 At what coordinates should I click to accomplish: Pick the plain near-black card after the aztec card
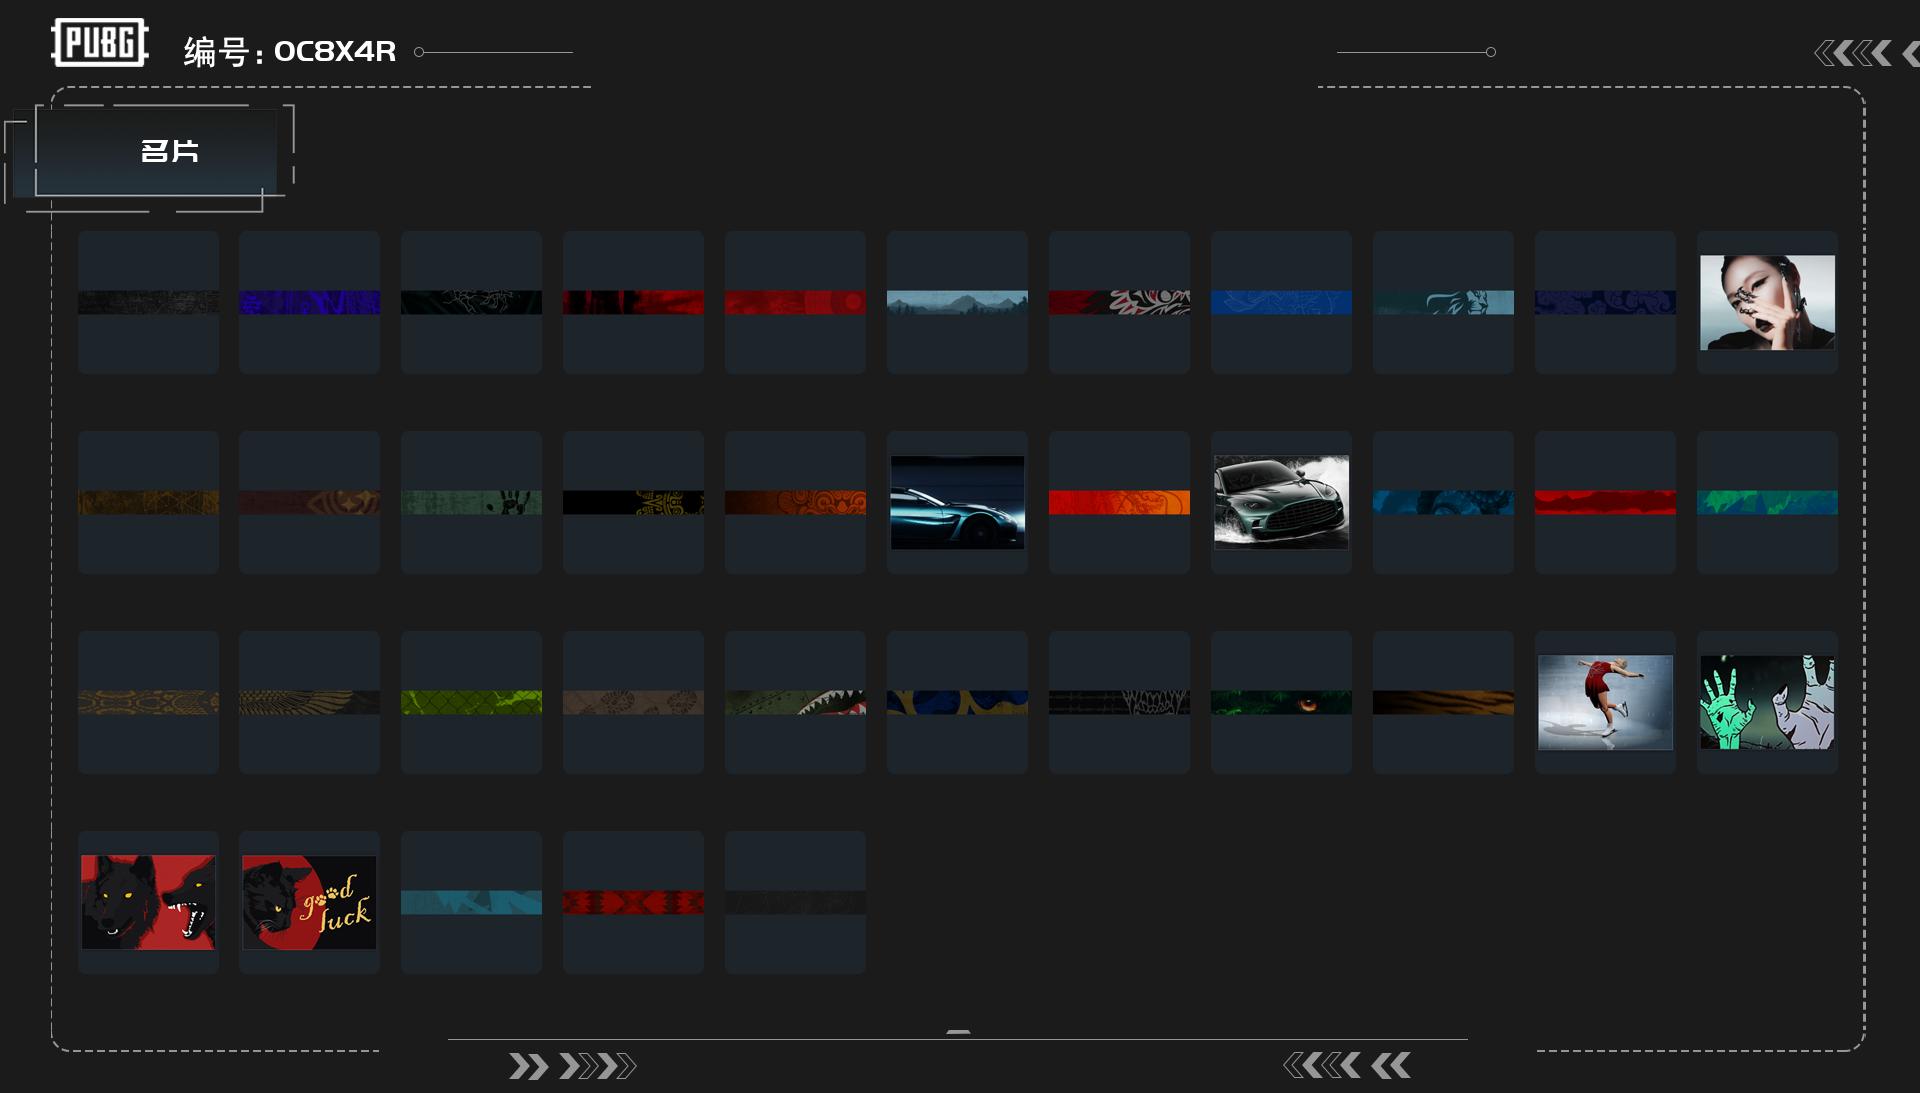tap(795, 902)
